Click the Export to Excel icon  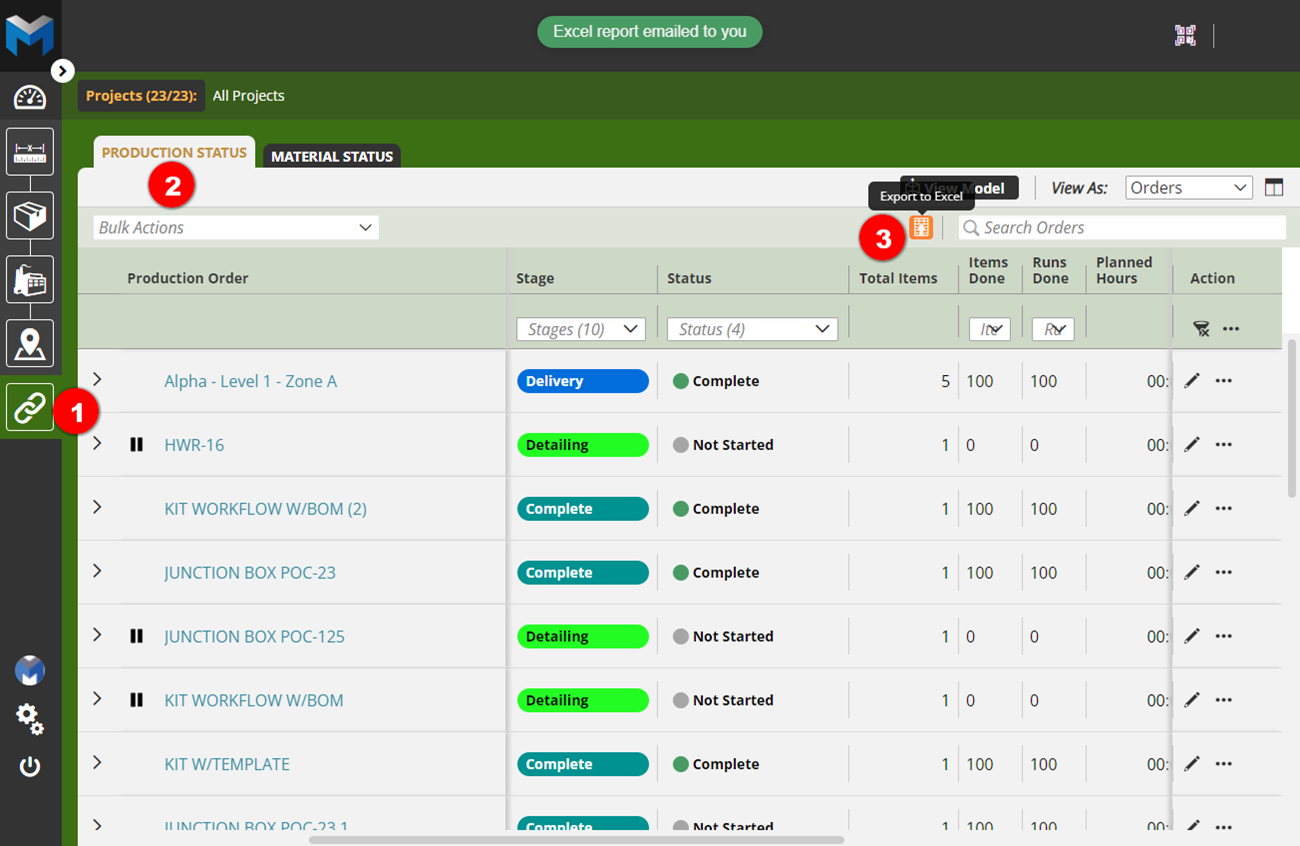point(921,228)
